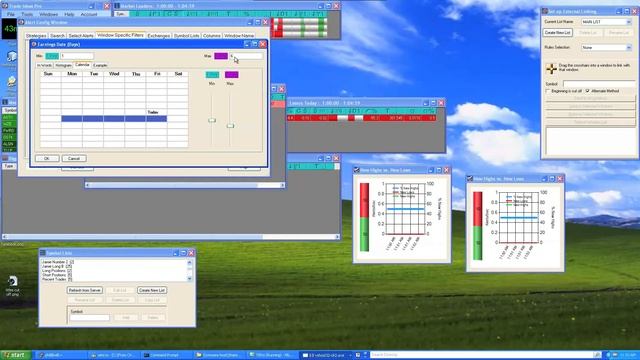Click the Market Leaders window title icon
Screen dimensions: 640x360
pos(117,6)
